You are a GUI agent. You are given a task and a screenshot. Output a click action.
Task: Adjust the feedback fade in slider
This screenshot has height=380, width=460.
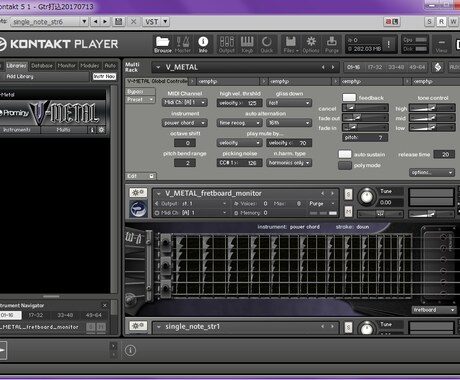[365, 127]
